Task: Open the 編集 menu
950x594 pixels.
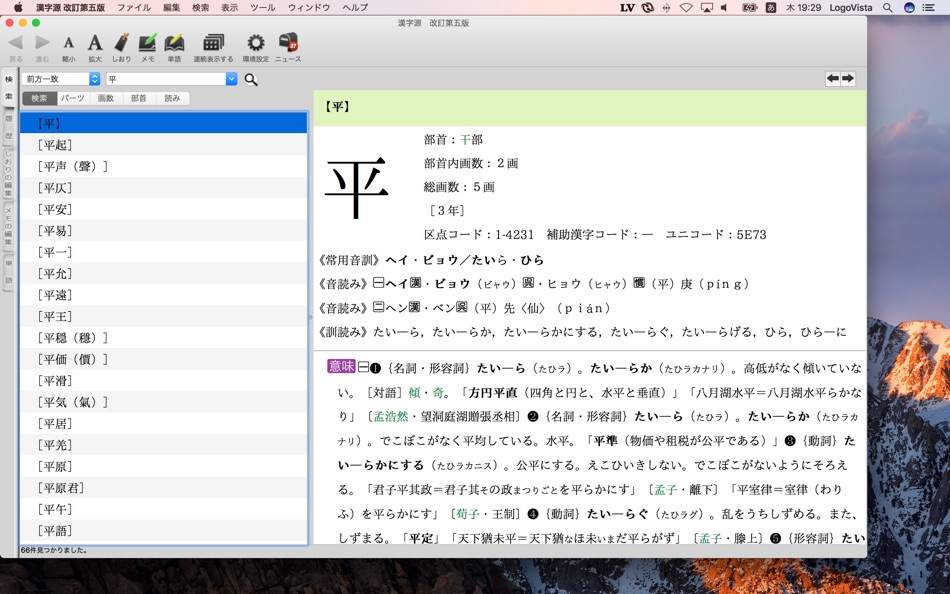Action: pyautogui.click(x=171, y=7)
